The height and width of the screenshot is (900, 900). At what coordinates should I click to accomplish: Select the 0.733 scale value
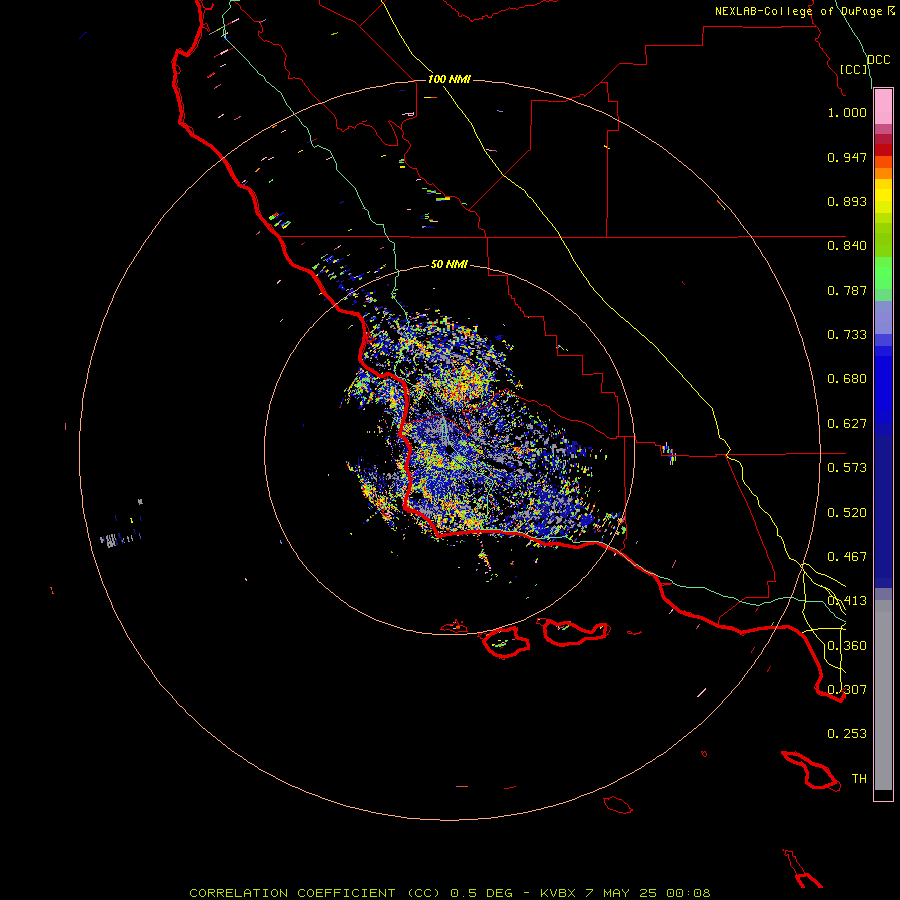pyautogui.click(x=847, y=335)
